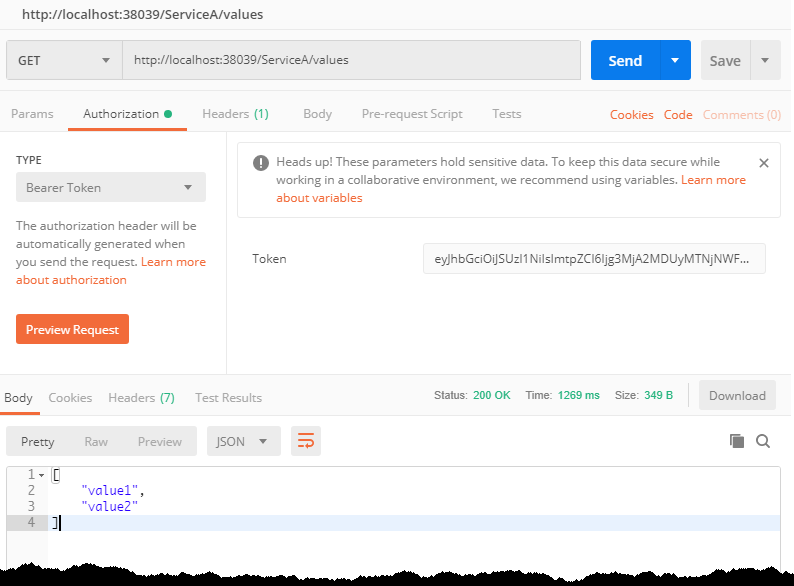Open the Pre-request Script tab
The width and height of the screenshot is (794, 586).
click(412, 114)
